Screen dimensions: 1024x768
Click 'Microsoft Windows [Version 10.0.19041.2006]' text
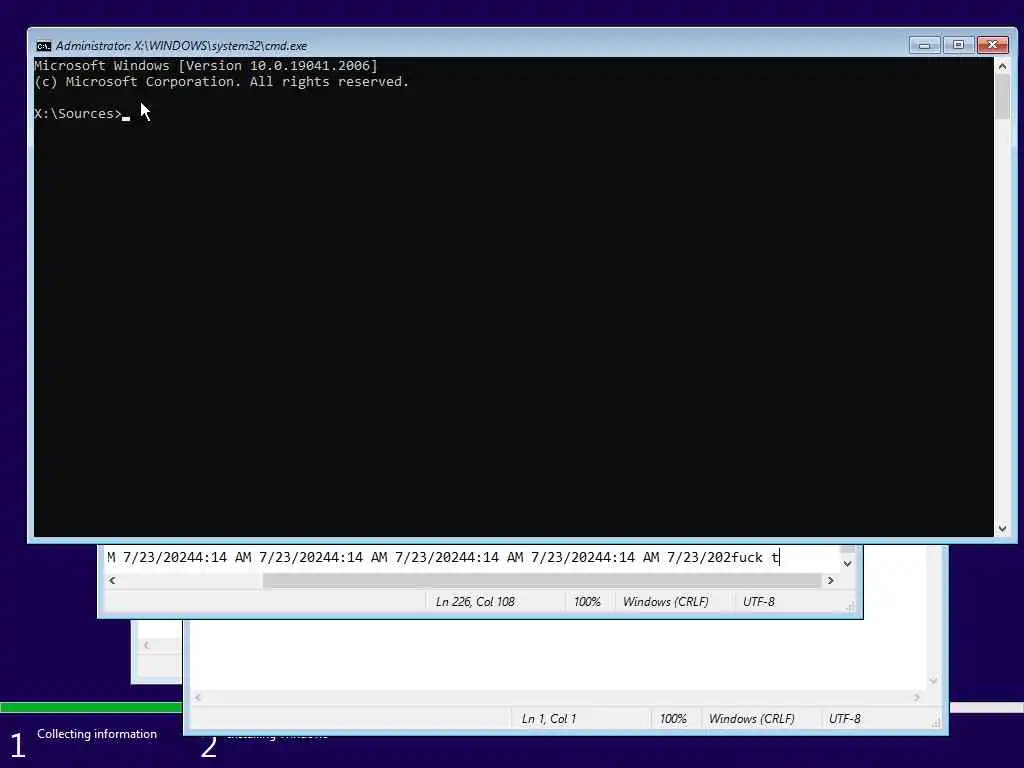click(x=206, y=65)
